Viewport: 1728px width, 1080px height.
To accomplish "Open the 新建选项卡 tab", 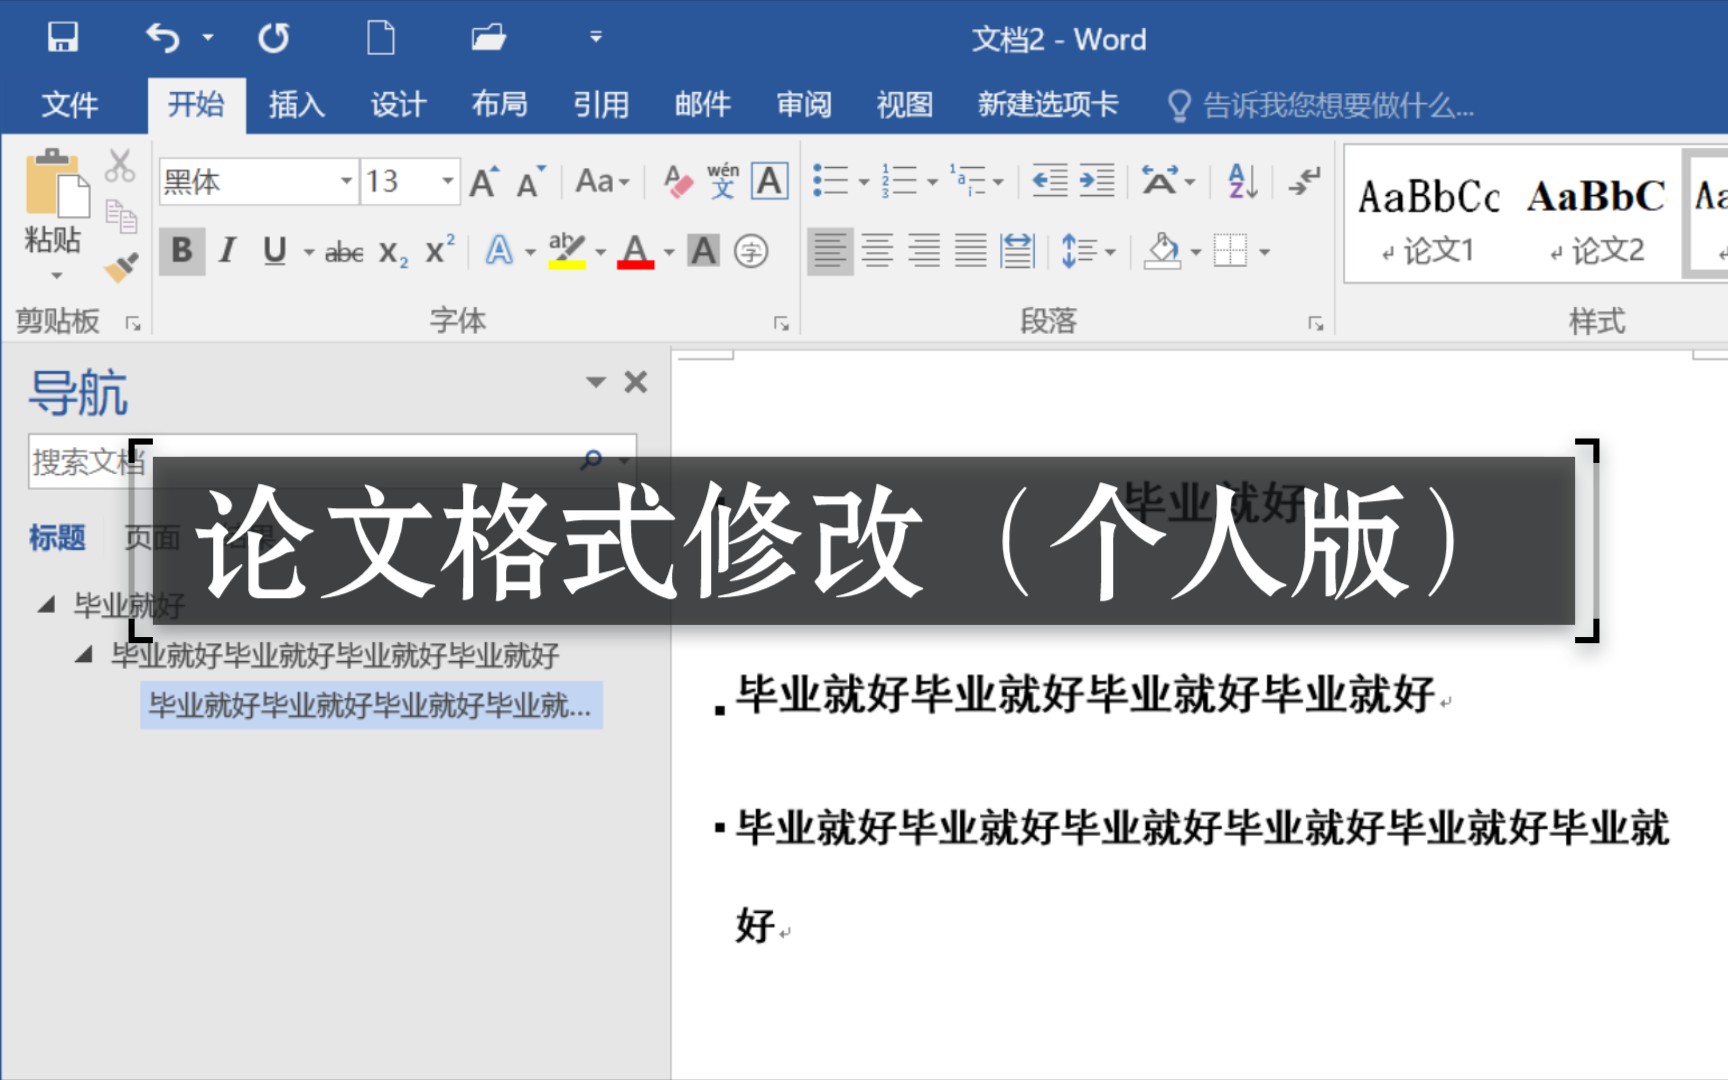I will point(1047,104).
